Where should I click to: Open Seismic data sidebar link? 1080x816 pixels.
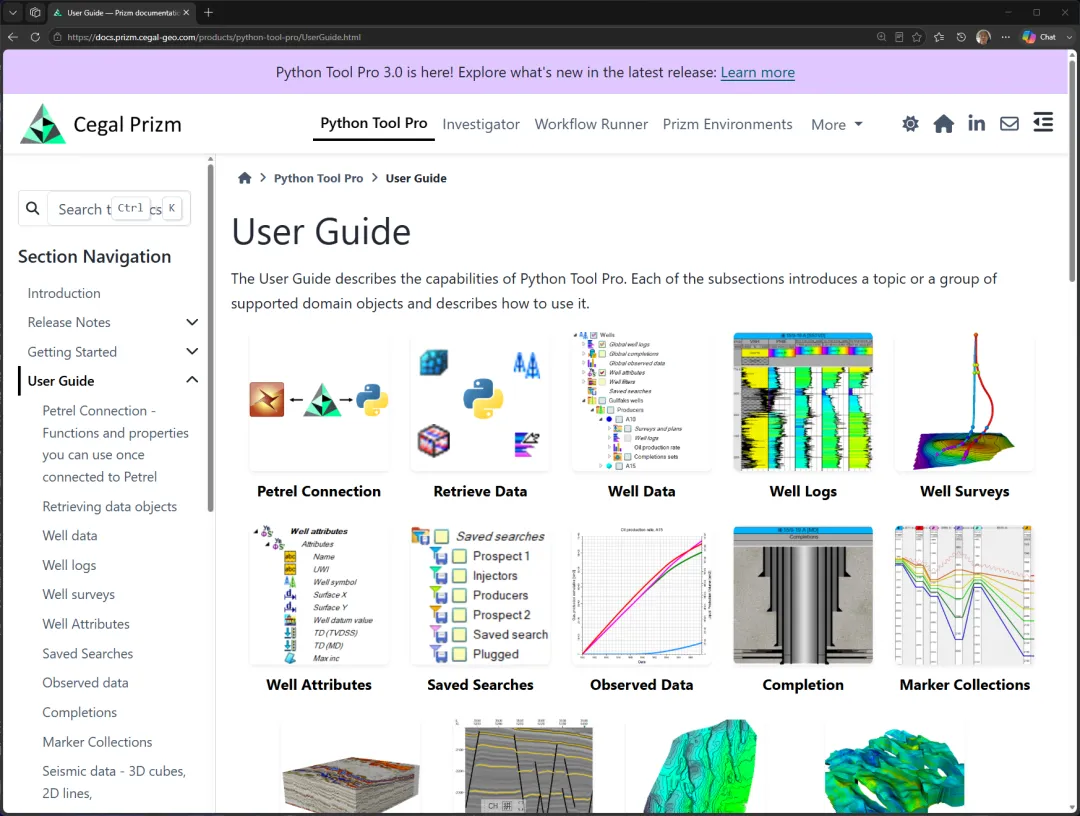[114, 782]
